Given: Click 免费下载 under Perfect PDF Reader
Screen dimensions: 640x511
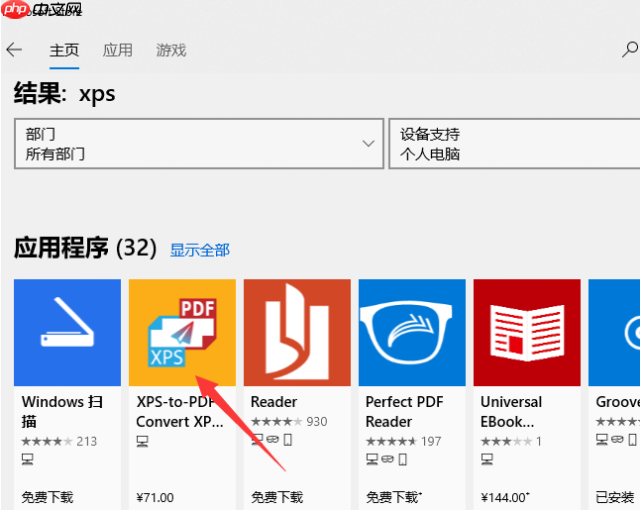Looking at the screenshot, I should (393, 497).
